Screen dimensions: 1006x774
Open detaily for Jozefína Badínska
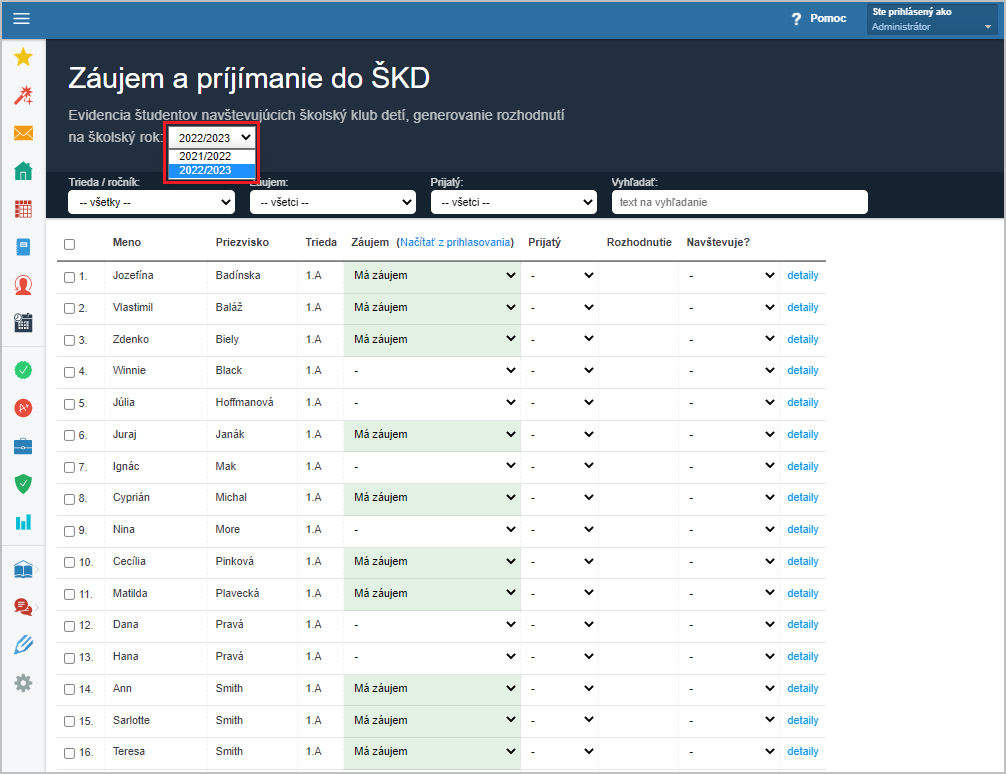803,275
